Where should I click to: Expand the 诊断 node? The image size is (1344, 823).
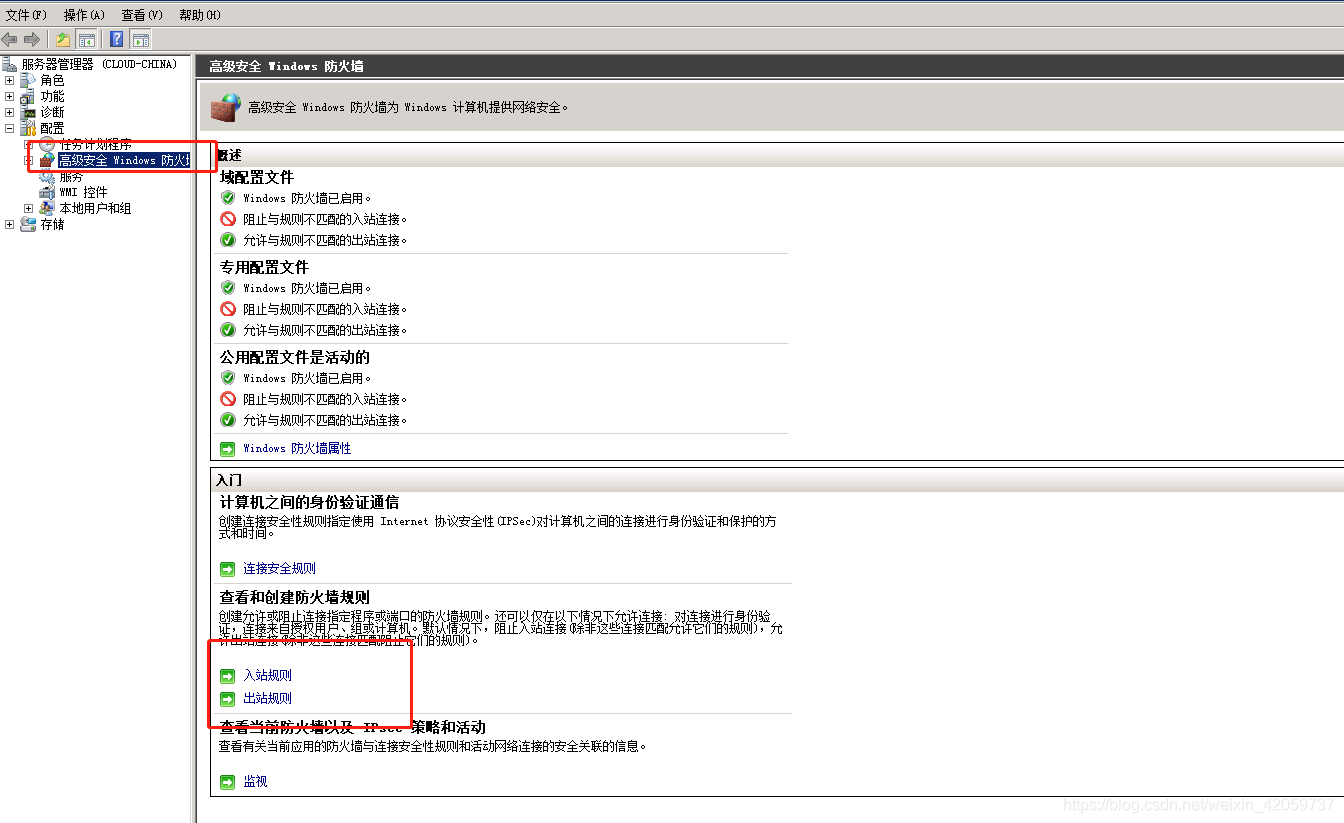point(10,112)
